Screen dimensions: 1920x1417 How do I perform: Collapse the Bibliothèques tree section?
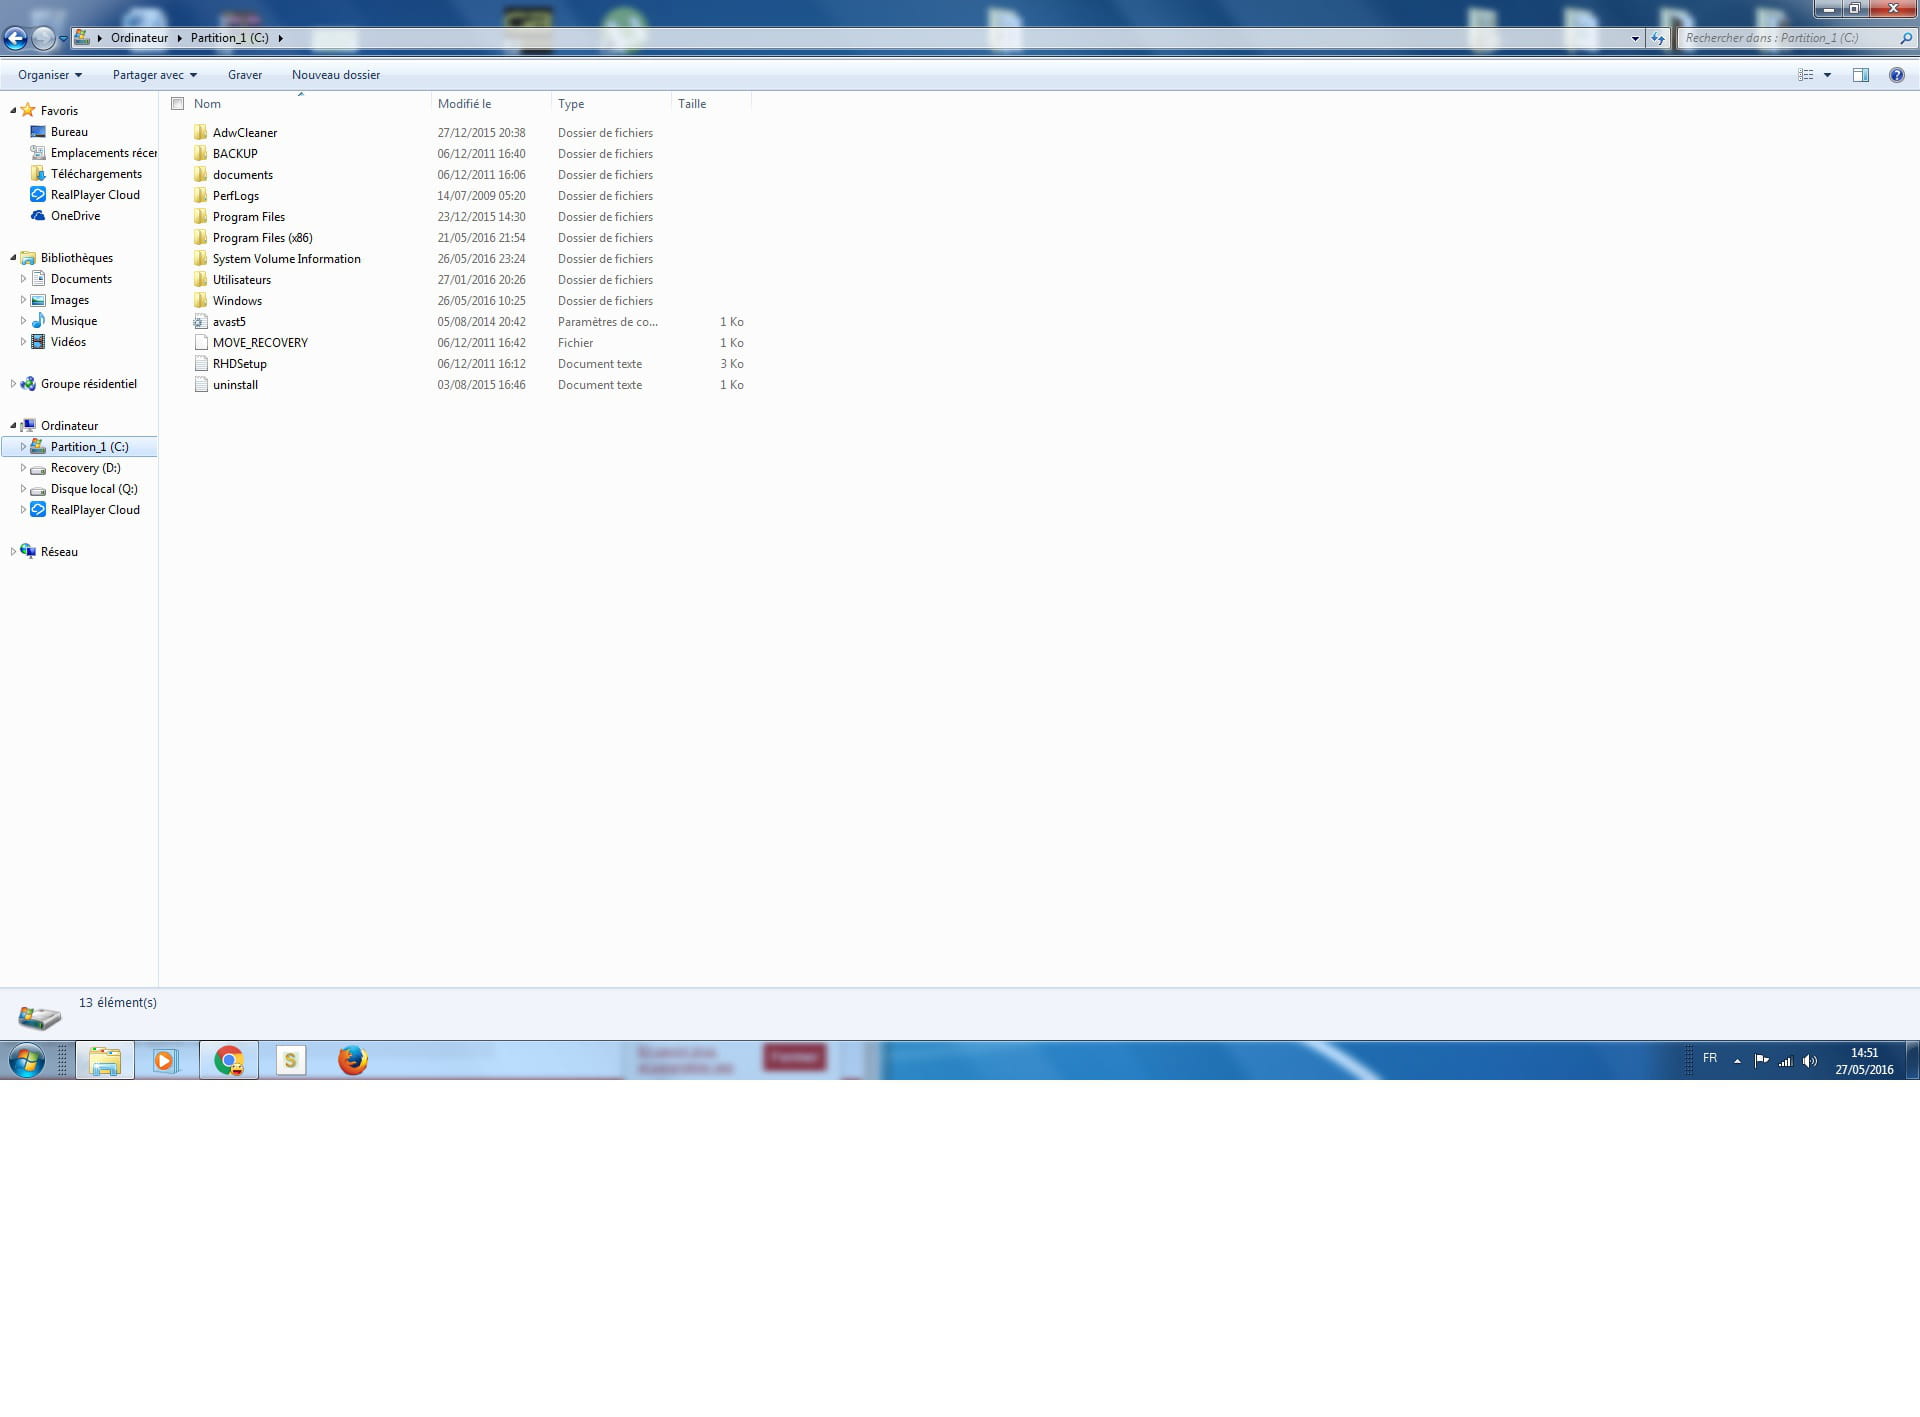click(x=13, y=258)
